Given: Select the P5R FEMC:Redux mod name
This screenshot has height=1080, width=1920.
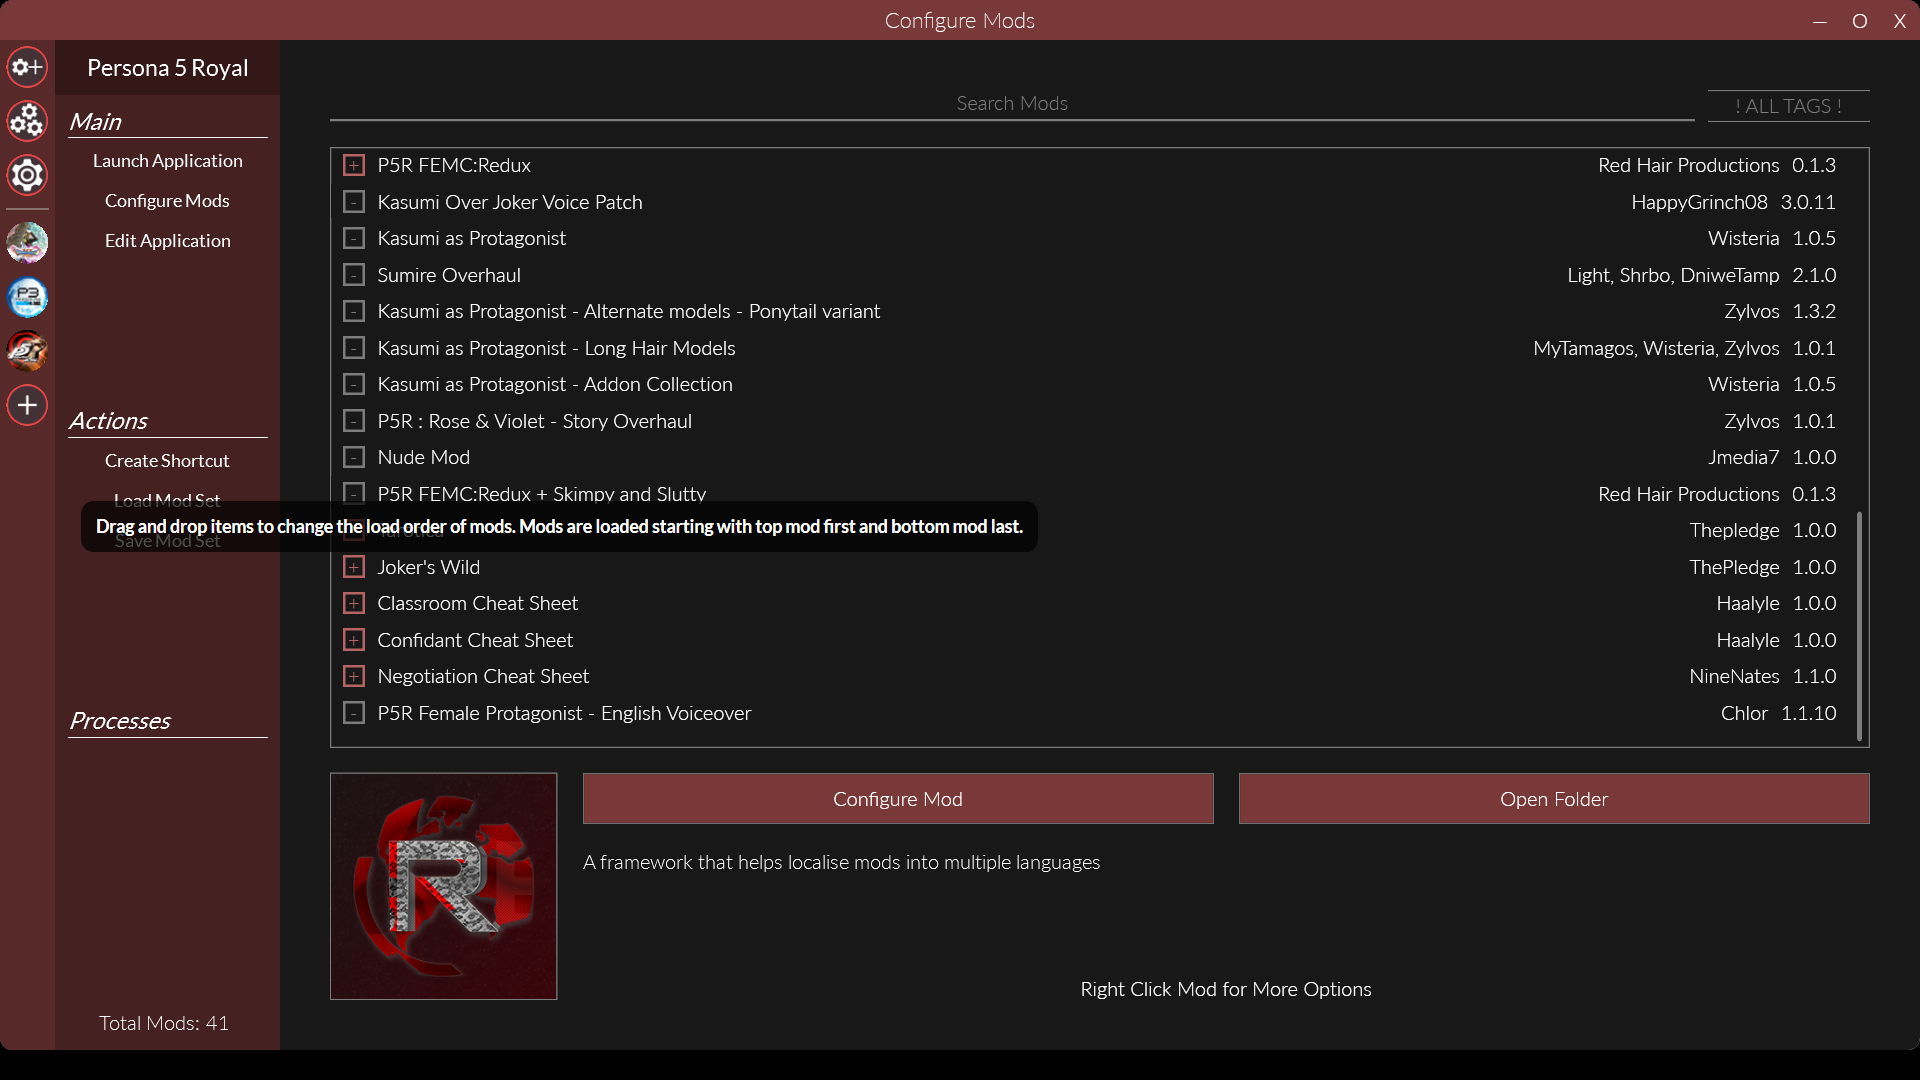Looking at the screenshot, I should tap(454, 165).
